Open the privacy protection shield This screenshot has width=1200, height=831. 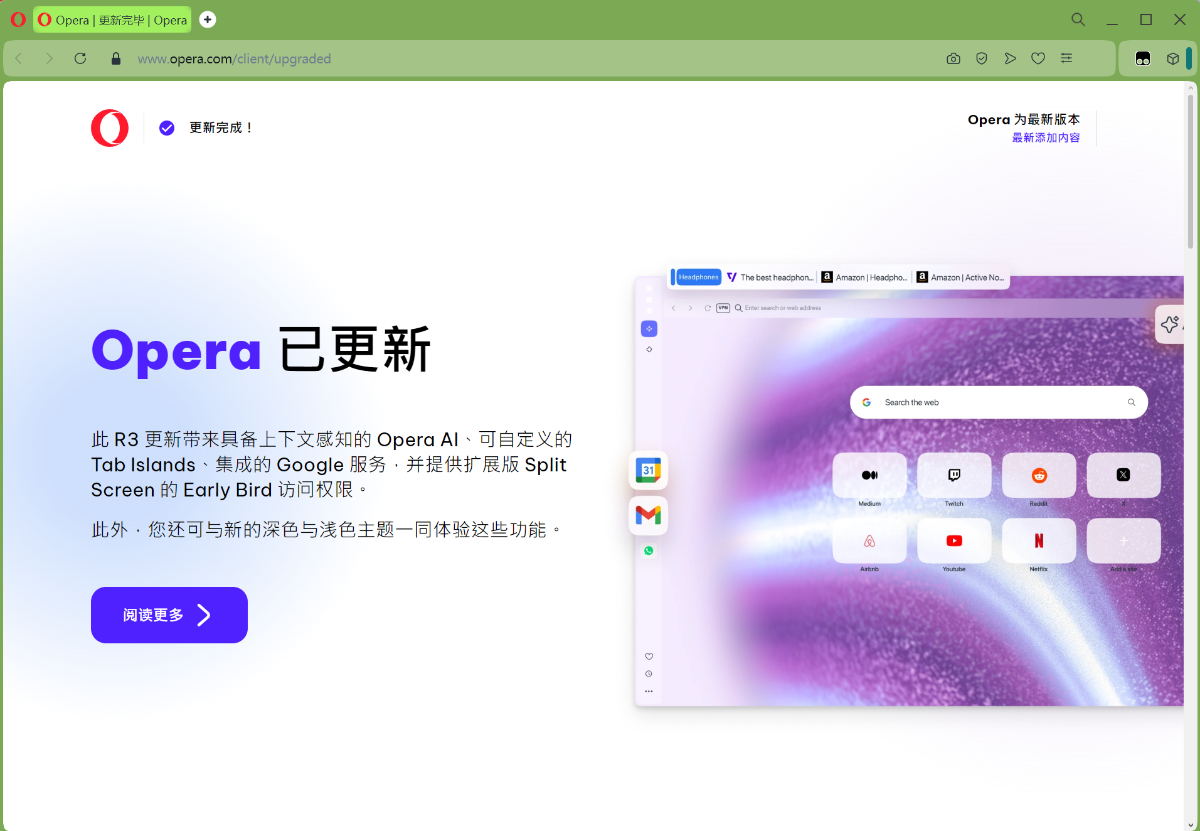pos(982,59)
